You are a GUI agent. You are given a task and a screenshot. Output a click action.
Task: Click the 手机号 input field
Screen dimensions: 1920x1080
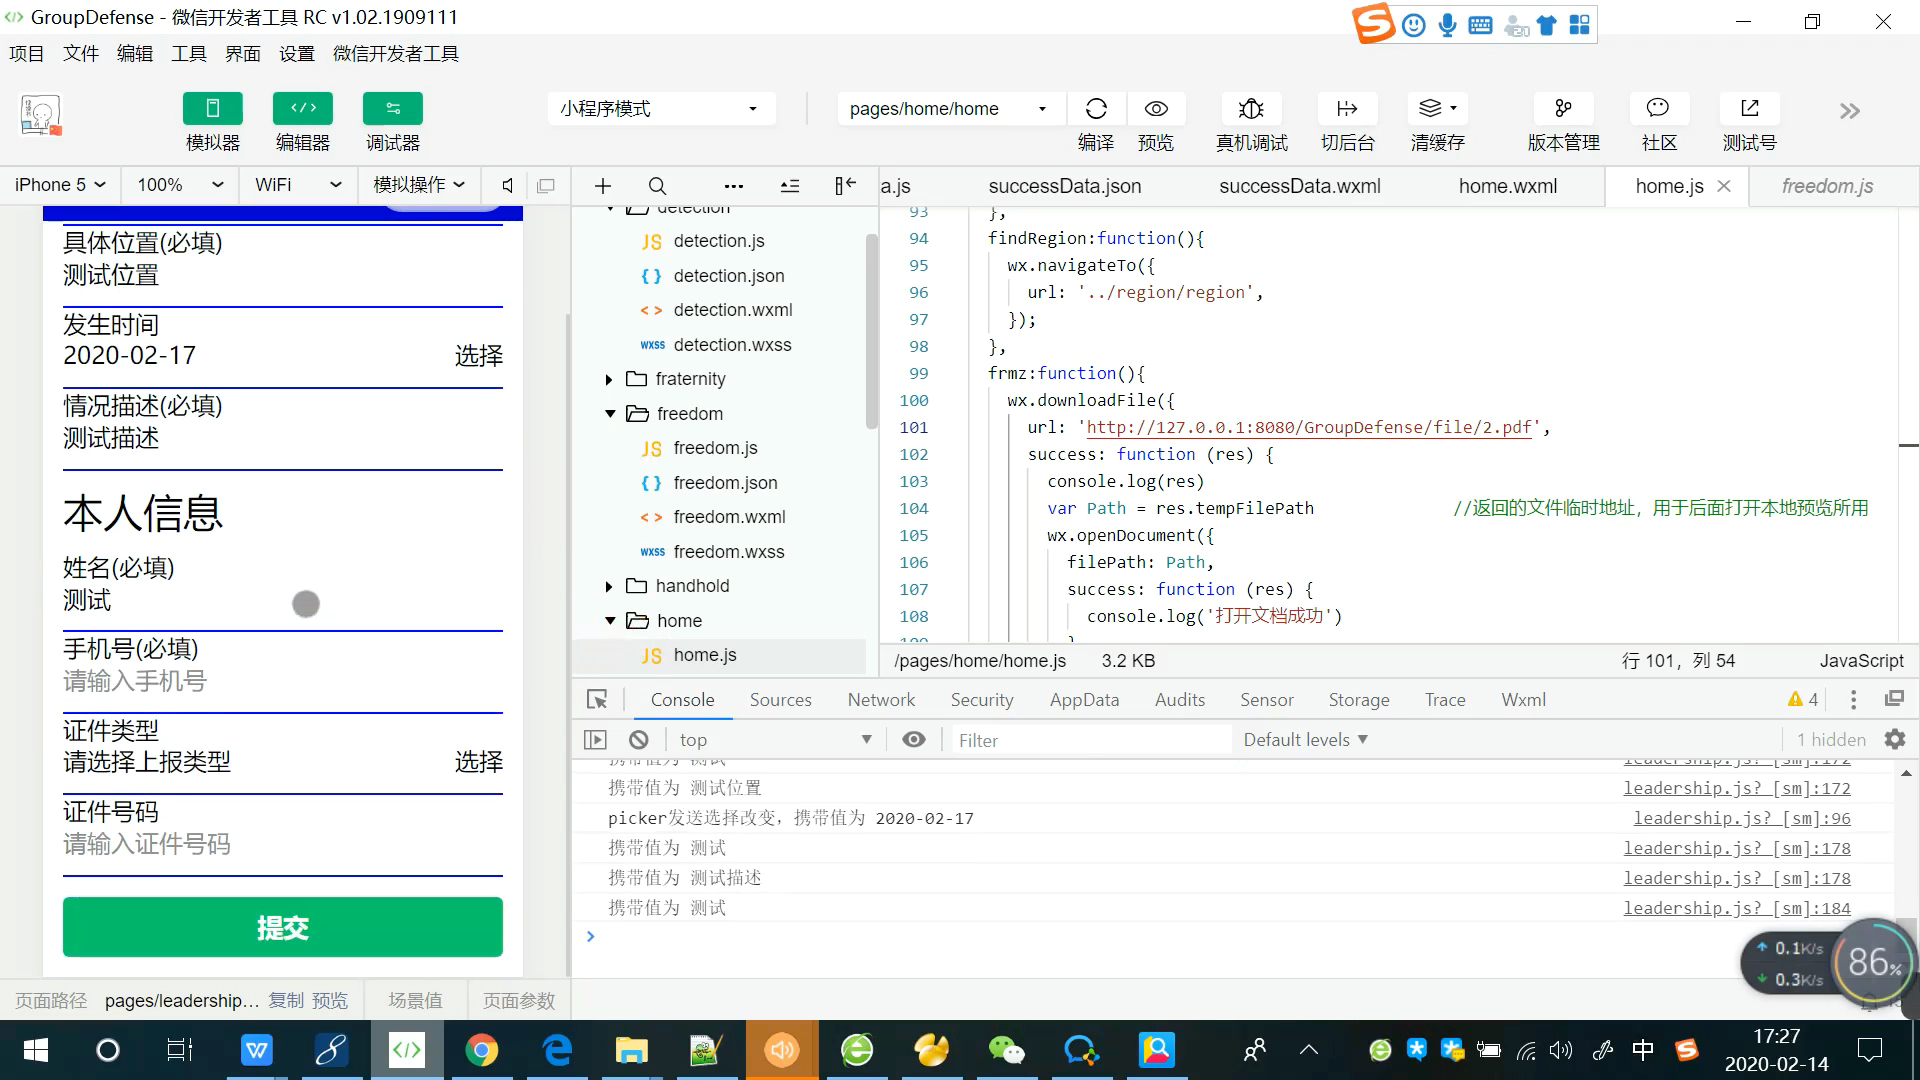tap(282, 682)
